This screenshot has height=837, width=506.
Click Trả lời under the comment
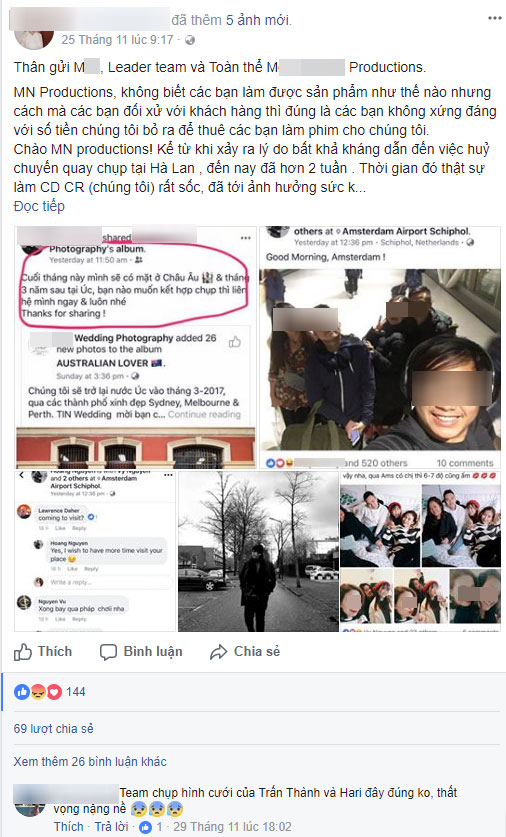[x=112, y=826]
